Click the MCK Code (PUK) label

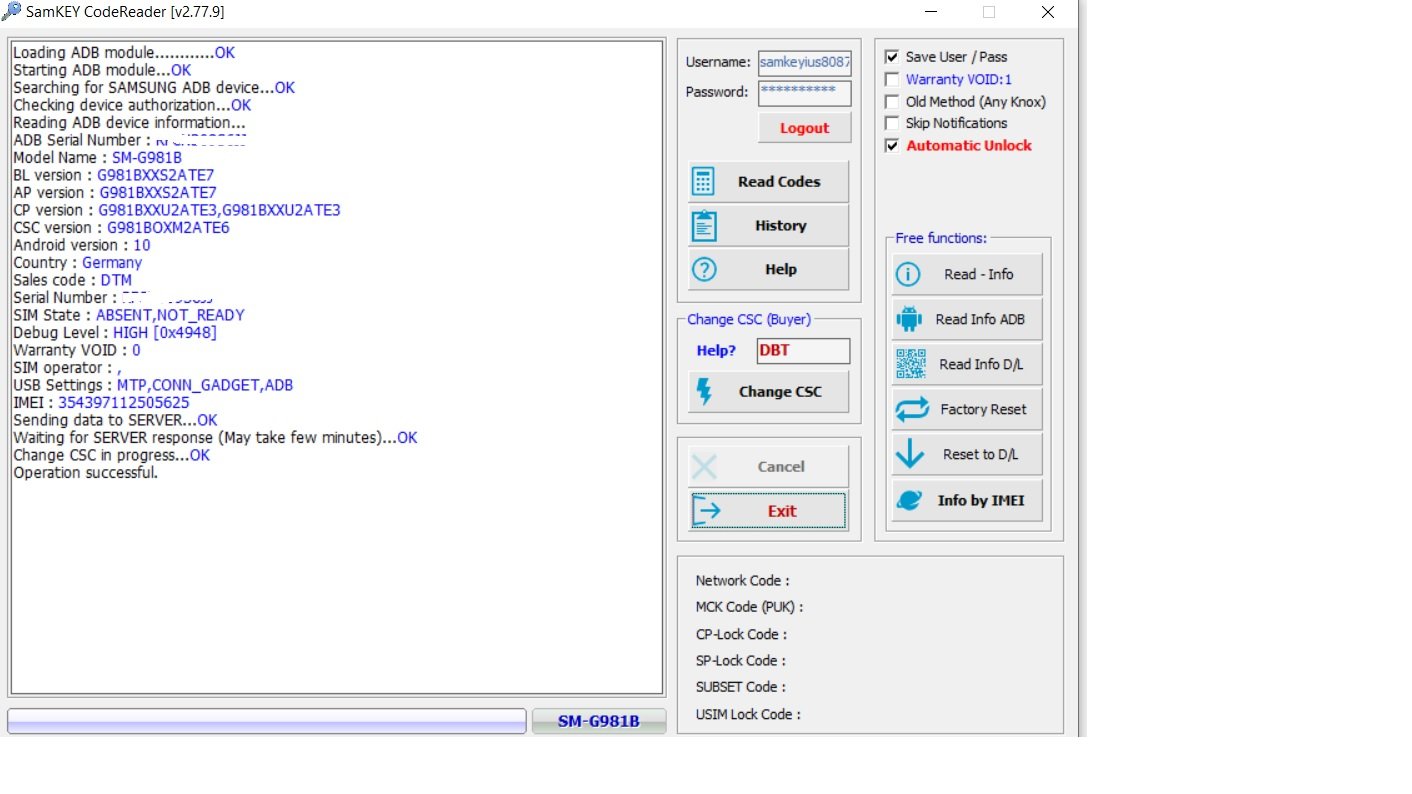[750, 607]
